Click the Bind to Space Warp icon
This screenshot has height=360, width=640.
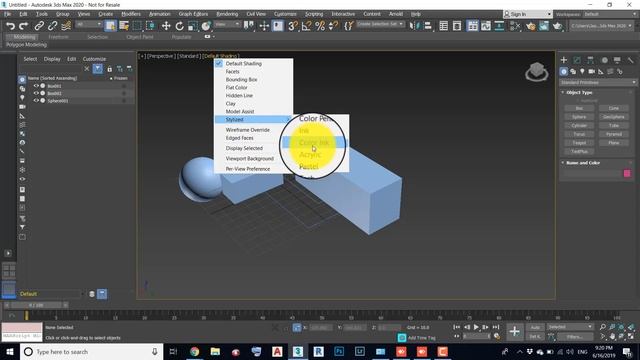click(x=66, y=26)
